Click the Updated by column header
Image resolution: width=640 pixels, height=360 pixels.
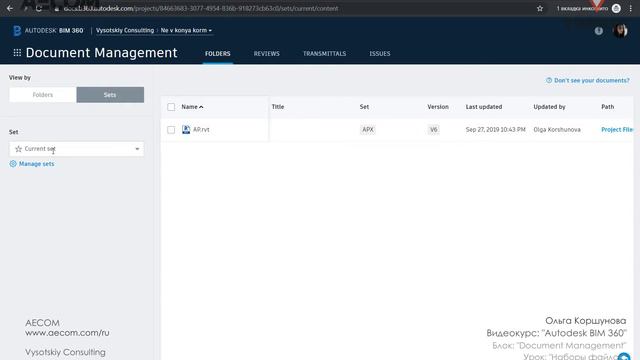(549, 107)
